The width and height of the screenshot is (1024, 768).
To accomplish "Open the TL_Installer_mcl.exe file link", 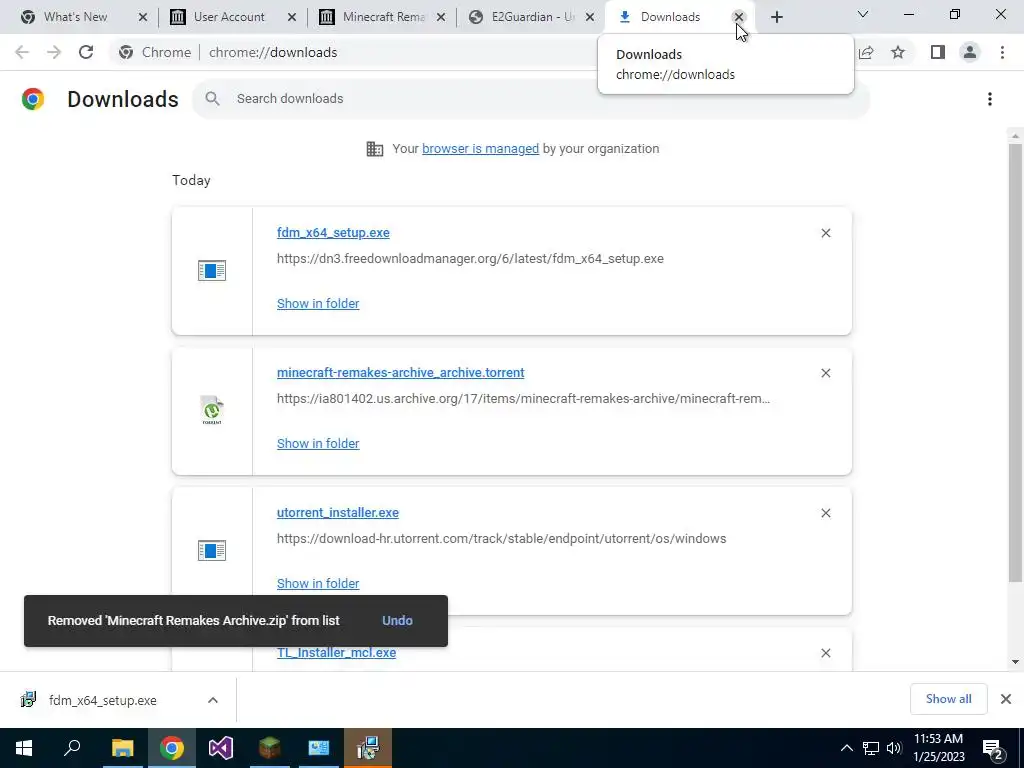I will click(336, 652).
